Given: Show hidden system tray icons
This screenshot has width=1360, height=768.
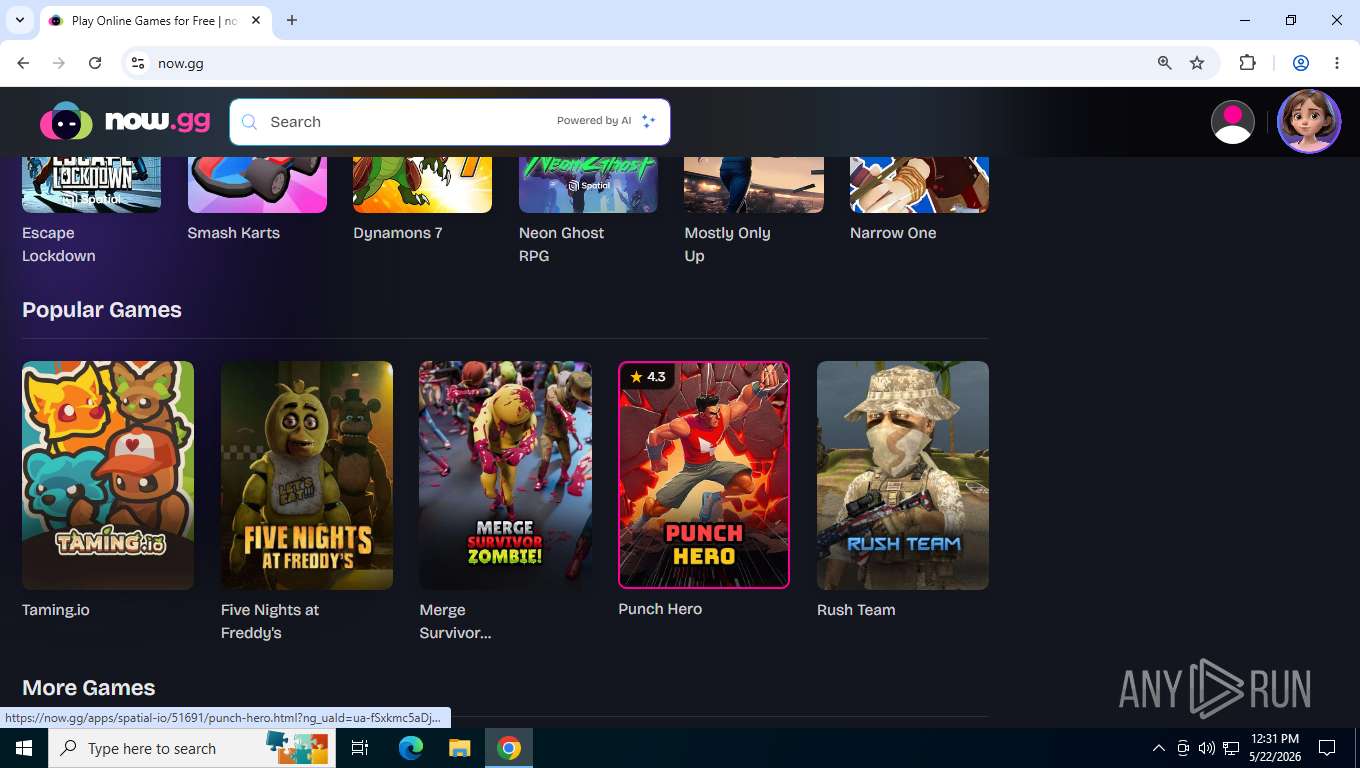Looking at the screenshot, I should coord(1159,748).
